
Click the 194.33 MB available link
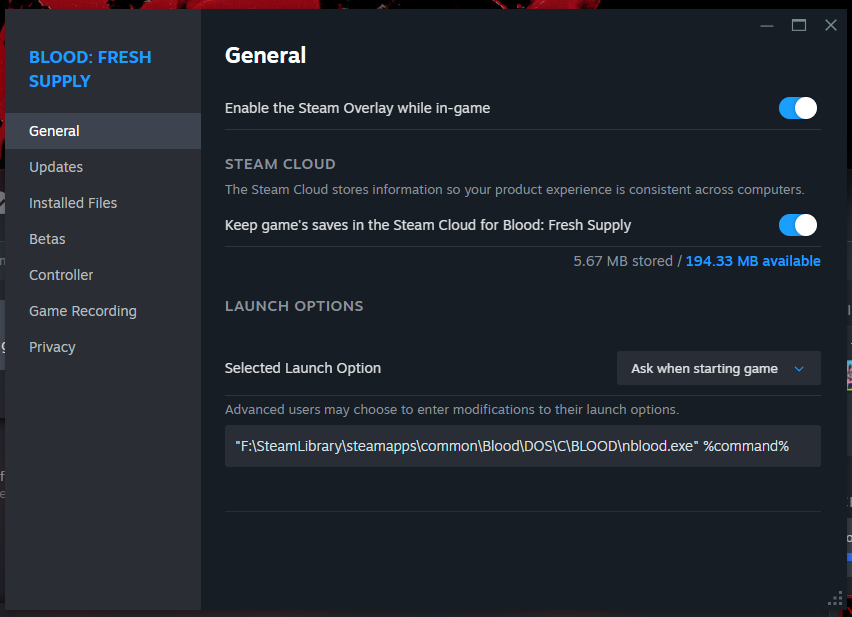(x=753, y=261)
